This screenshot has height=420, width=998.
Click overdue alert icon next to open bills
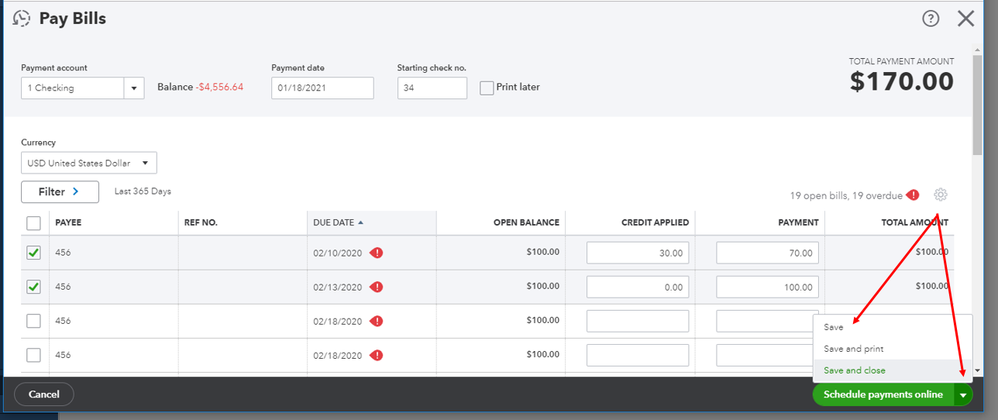[913, 195]
